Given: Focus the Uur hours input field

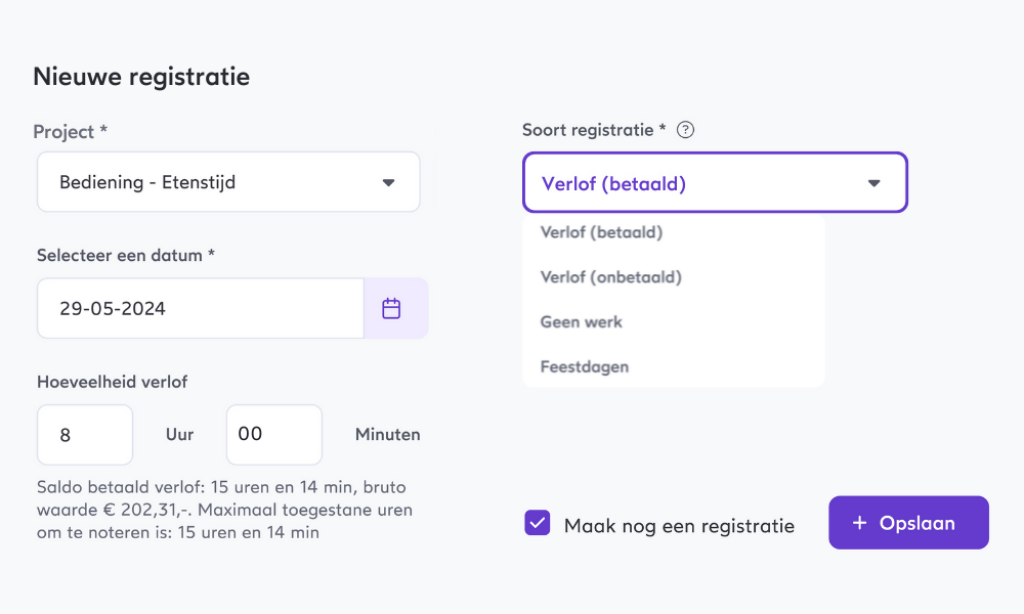Looking at the screenshot, I should click(x=85, y=435).
